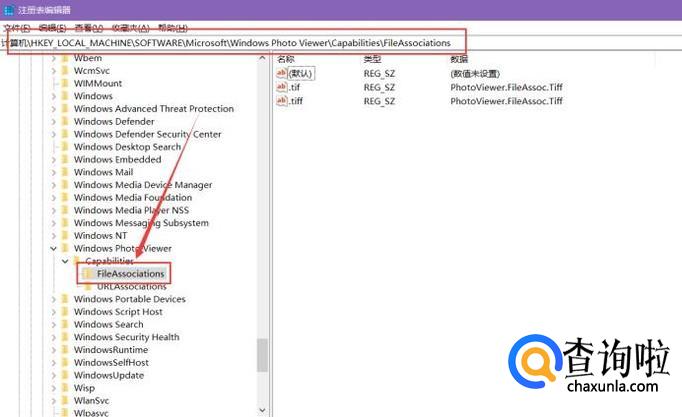Click the Windows Desktop Search folder icon
Screen dimensions: 682x417
(65, 147)
